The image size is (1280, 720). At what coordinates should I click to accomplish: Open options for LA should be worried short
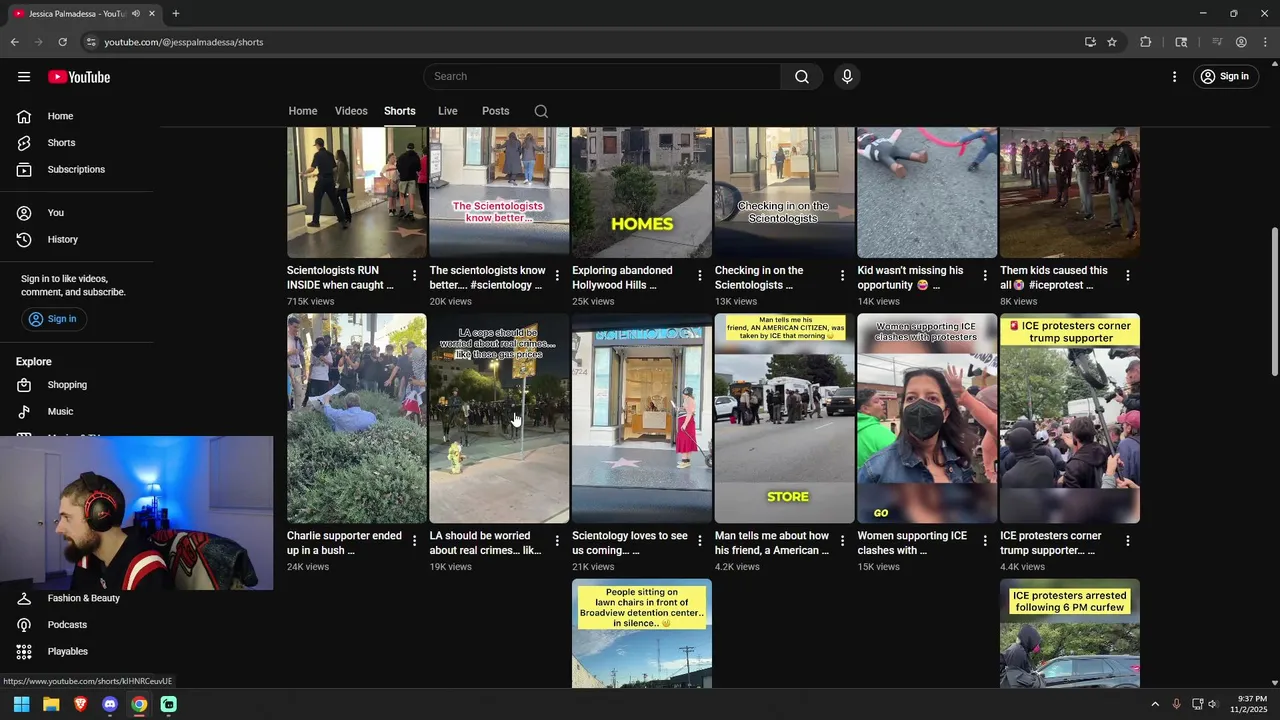coord(557,541)
